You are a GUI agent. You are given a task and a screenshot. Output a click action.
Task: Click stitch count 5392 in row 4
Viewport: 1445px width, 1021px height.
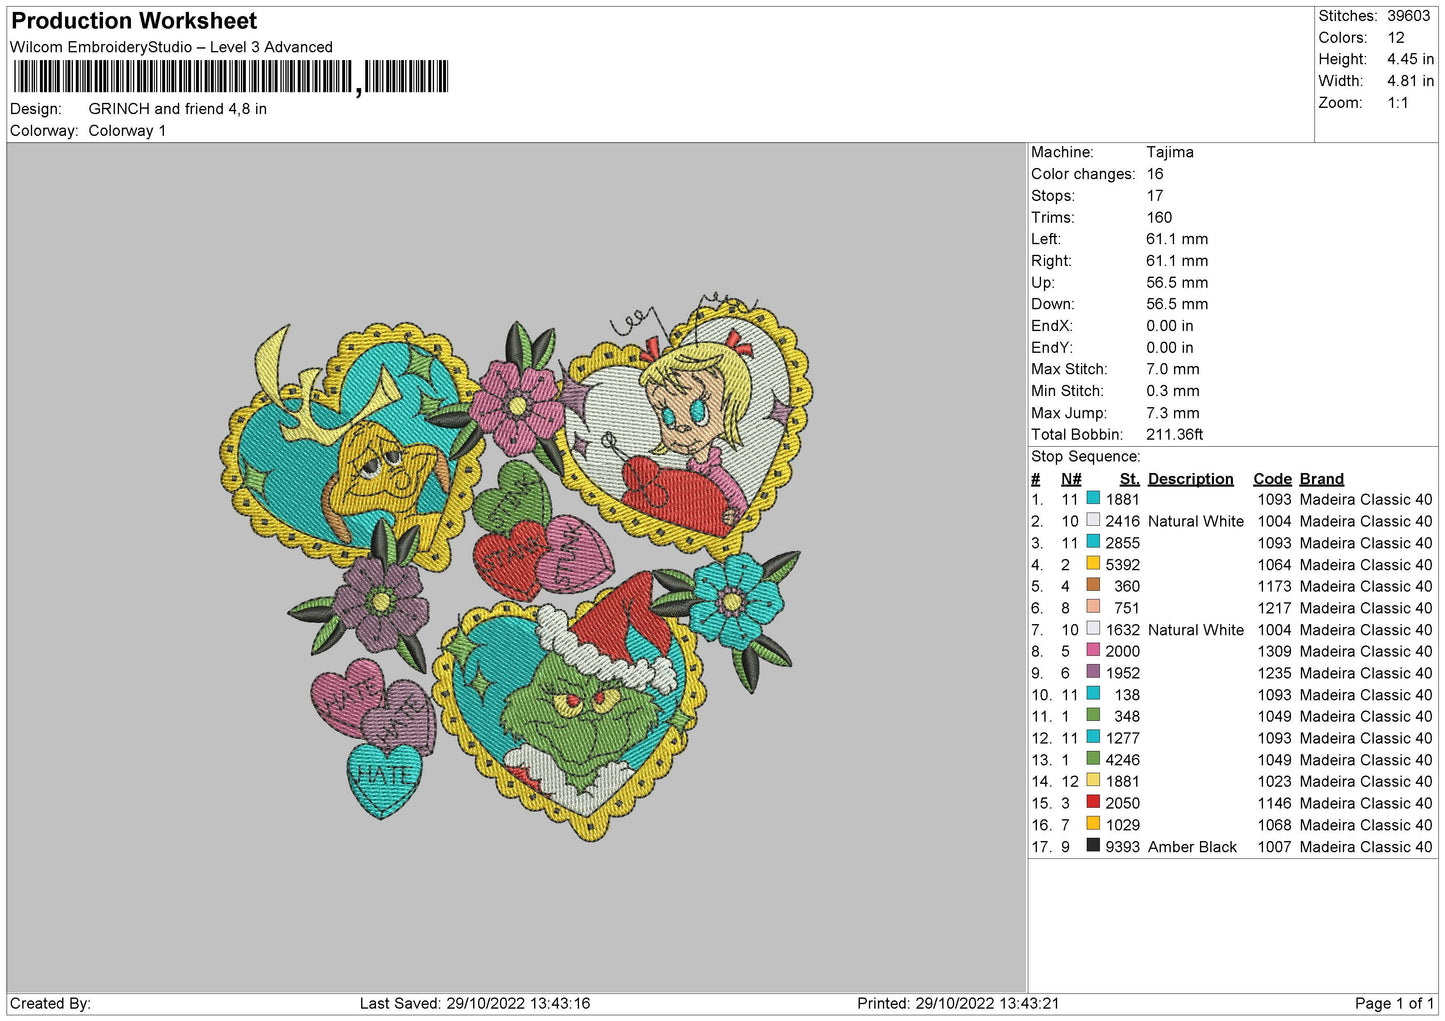pos(1122,565)
